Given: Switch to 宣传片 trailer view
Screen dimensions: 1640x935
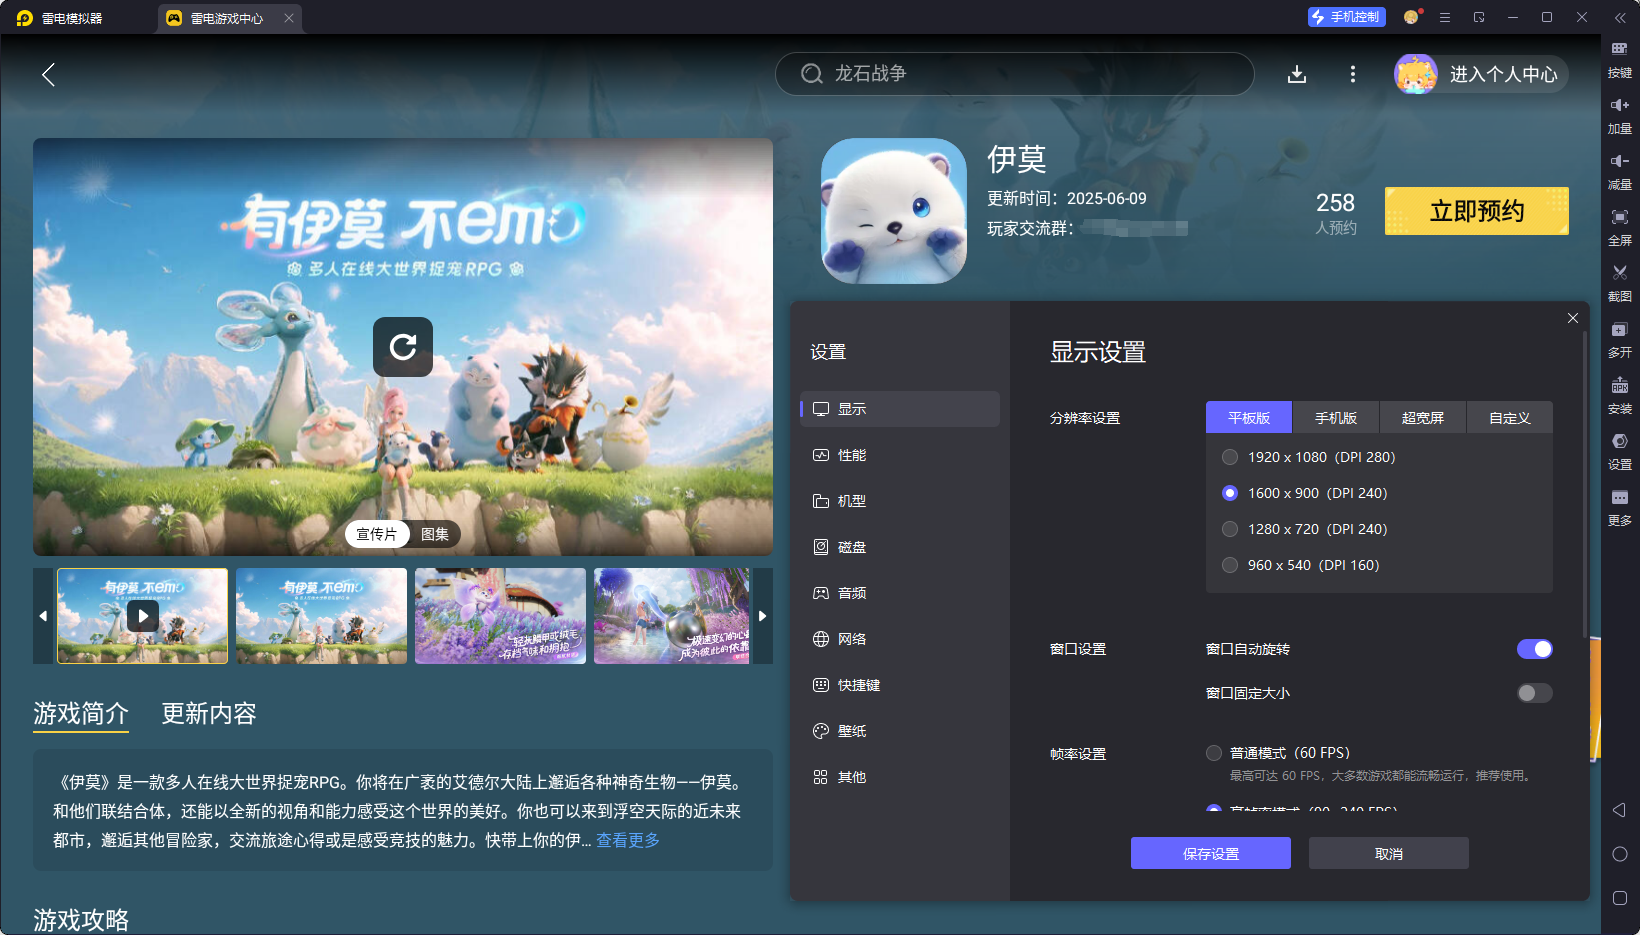Looking at the screenshot, I should [x=377, y=534].
